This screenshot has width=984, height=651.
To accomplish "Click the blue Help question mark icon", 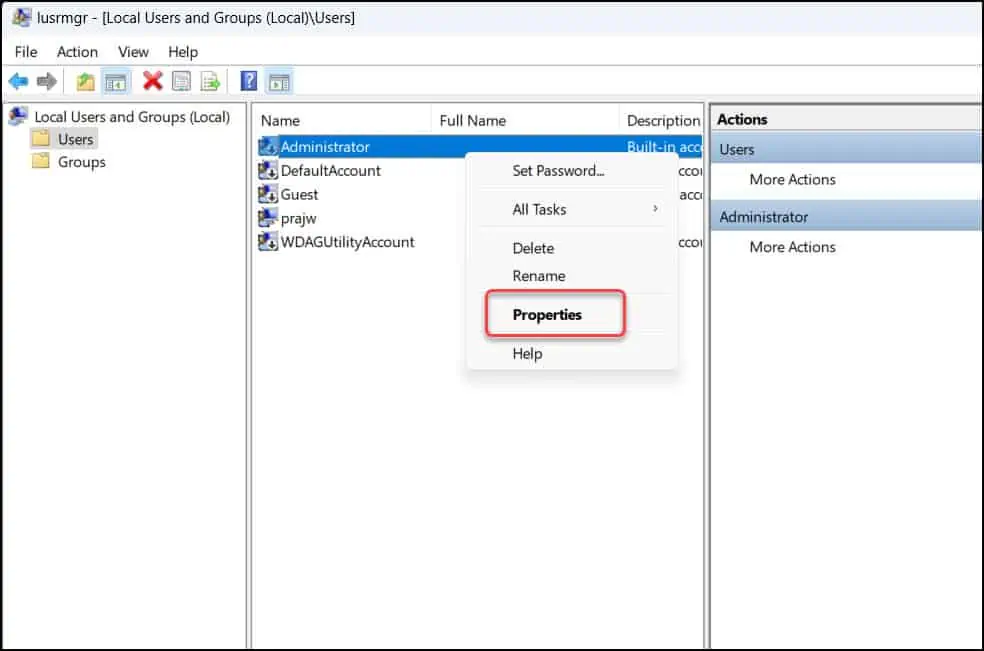I will tap(249, 81).
